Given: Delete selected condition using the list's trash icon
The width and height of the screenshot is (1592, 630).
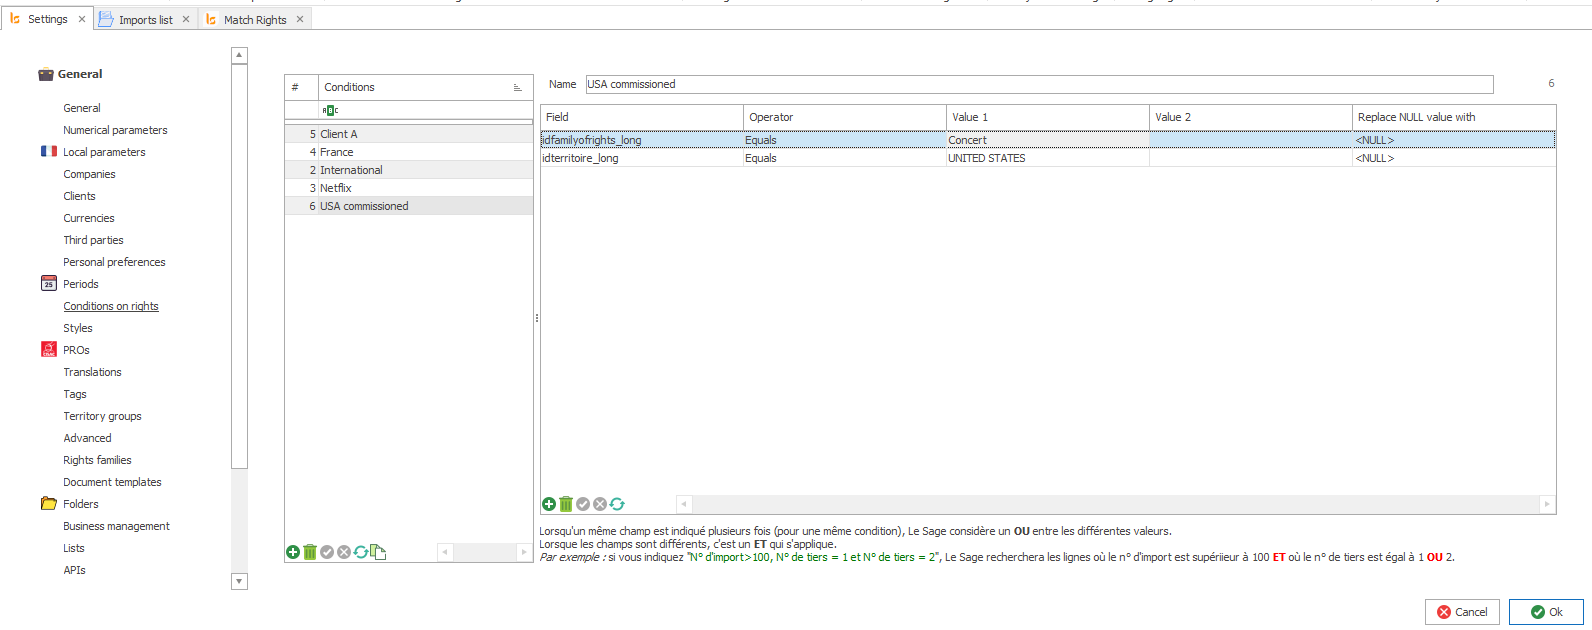Looking at the screenshot, I should coord(310,552).
